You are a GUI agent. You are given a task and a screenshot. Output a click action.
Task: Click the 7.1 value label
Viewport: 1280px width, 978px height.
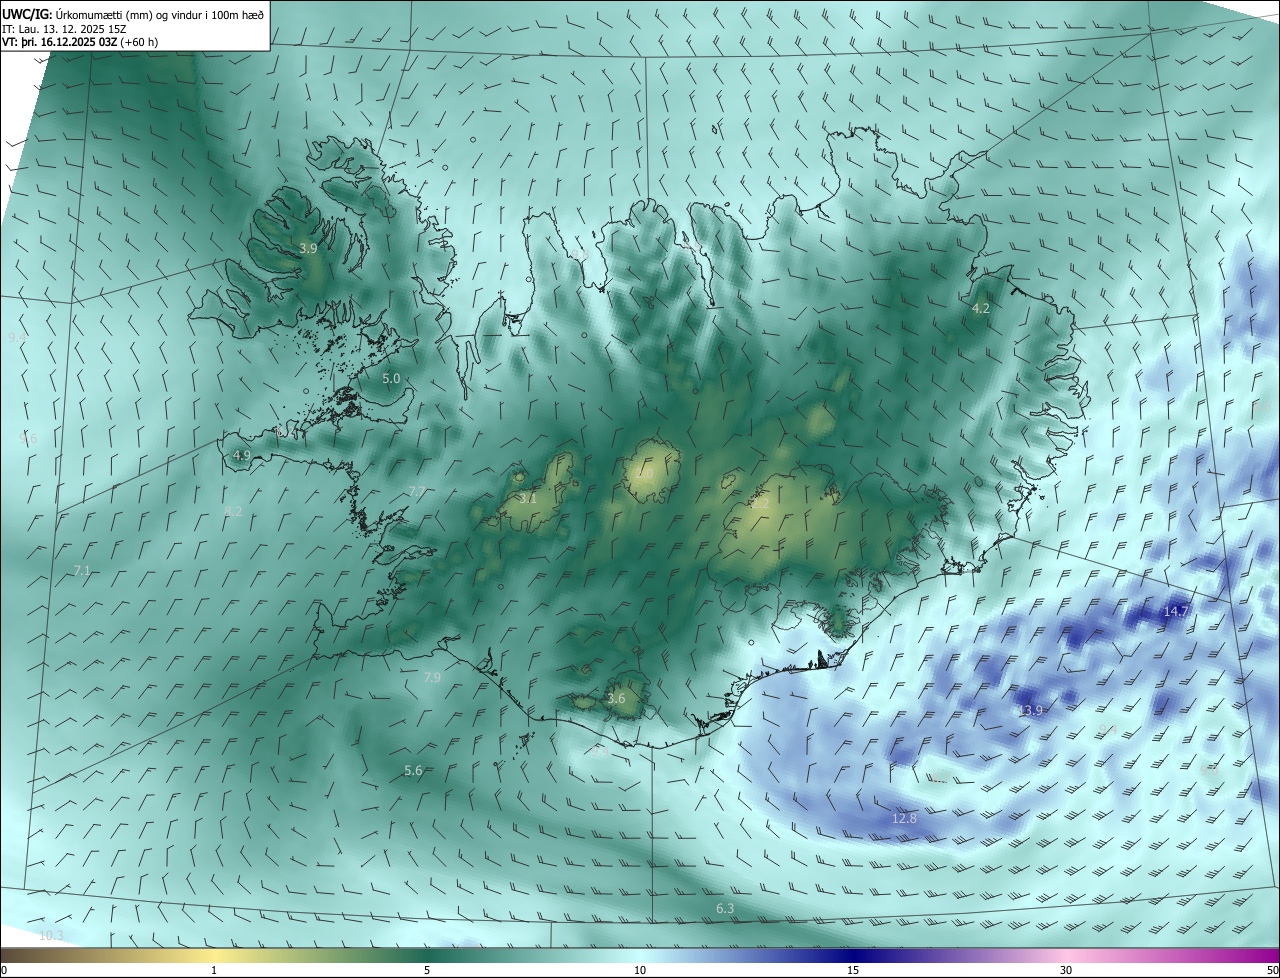tap(82, 571)
